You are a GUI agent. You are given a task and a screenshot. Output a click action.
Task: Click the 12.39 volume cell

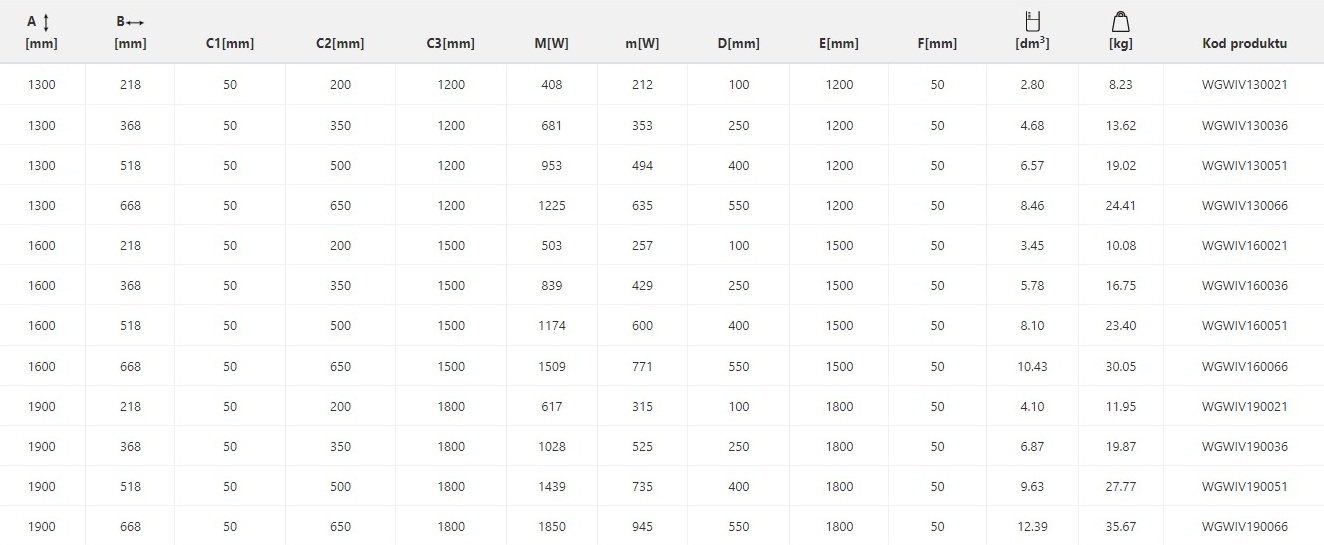tap(1033, 527)
